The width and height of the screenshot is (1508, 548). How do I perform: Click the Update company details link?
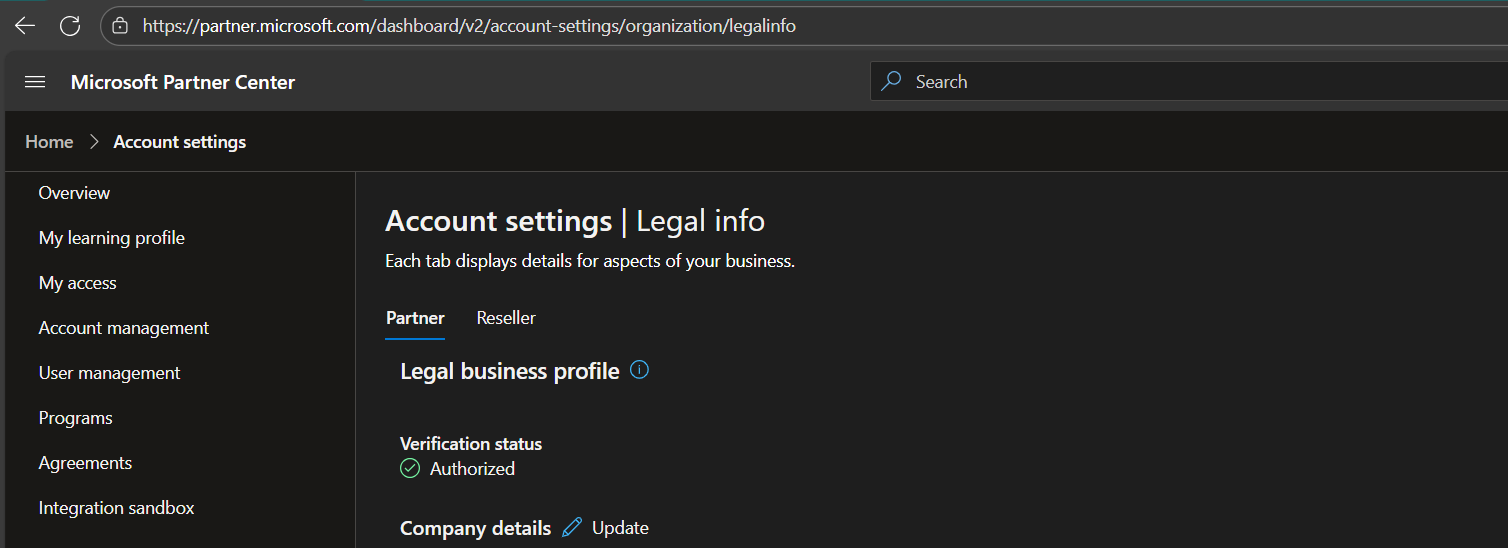(x=620, y=528)
